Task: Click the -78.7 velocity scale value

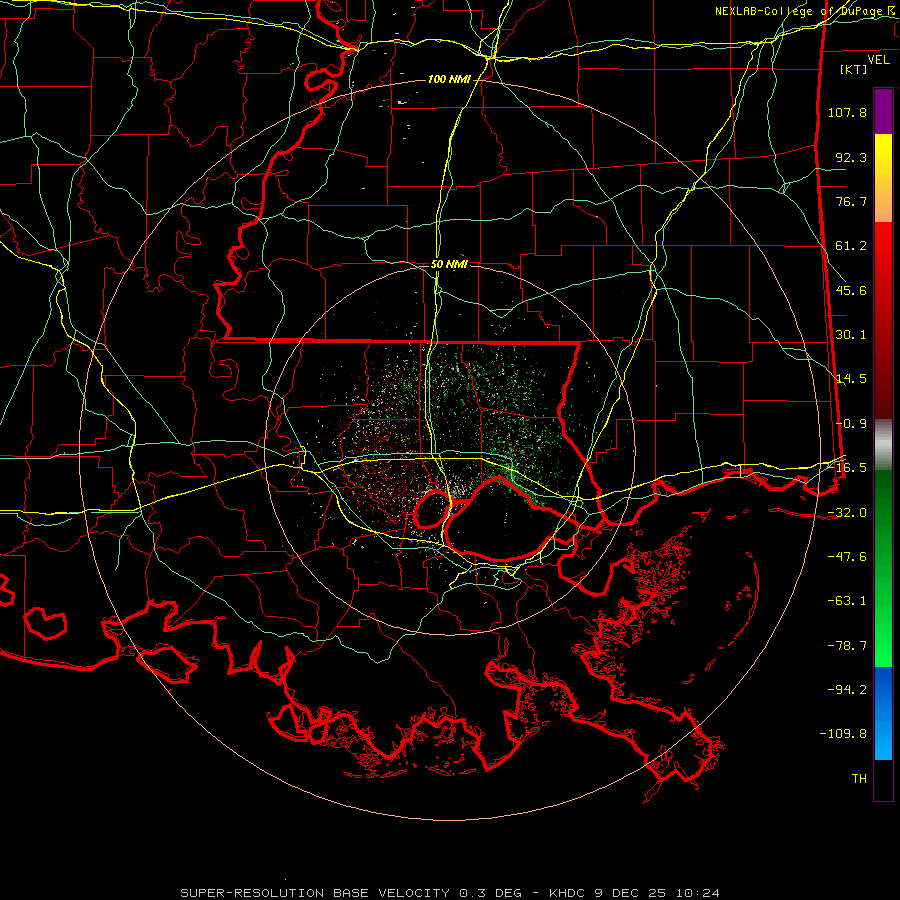Action: point(847,646)
